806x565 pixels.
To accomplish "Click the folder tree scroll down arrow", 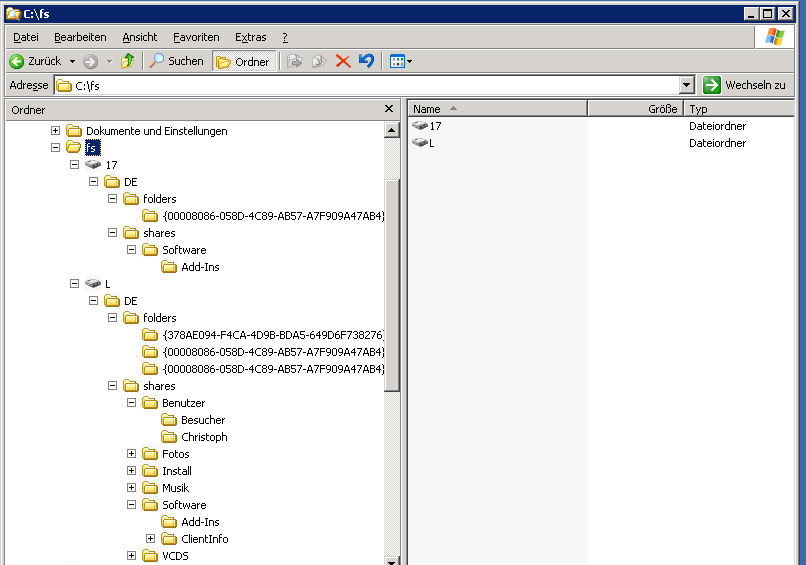I will tap(392, 560).
